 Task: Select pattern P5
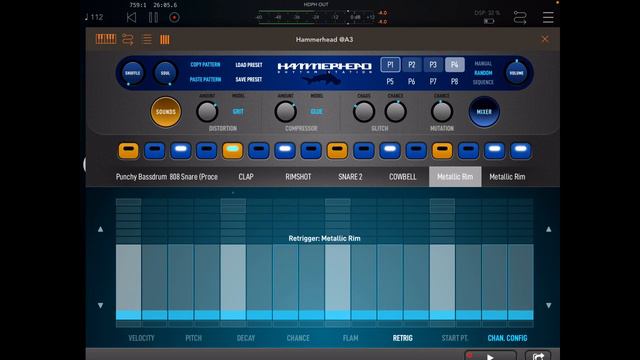[390, 82]
